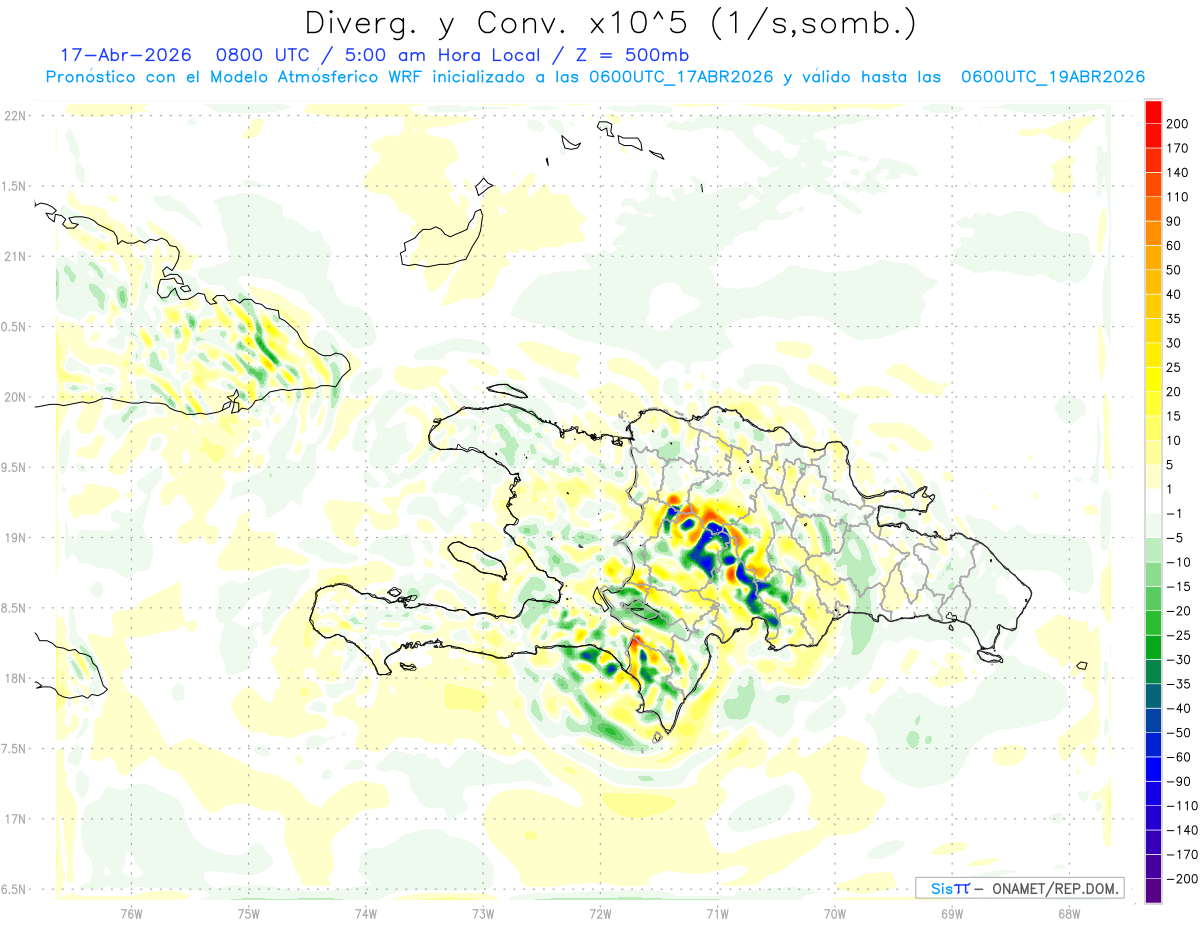Click the dark purple swatch below -200
Screen dimensions: 1200x927
click(x=1153, y=891)
